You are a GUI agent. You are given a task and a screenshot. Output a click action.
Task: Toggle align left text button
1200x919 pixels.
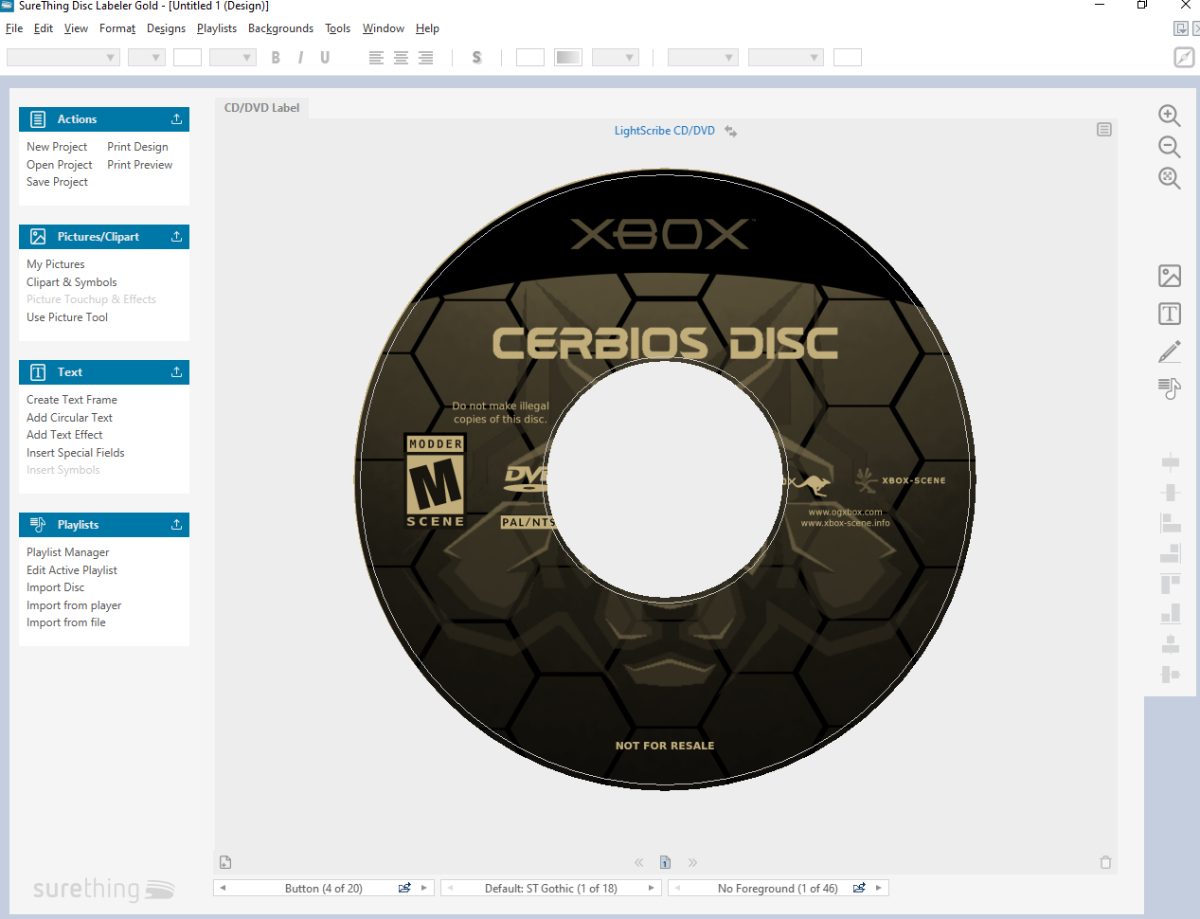[x=376, y=58]
